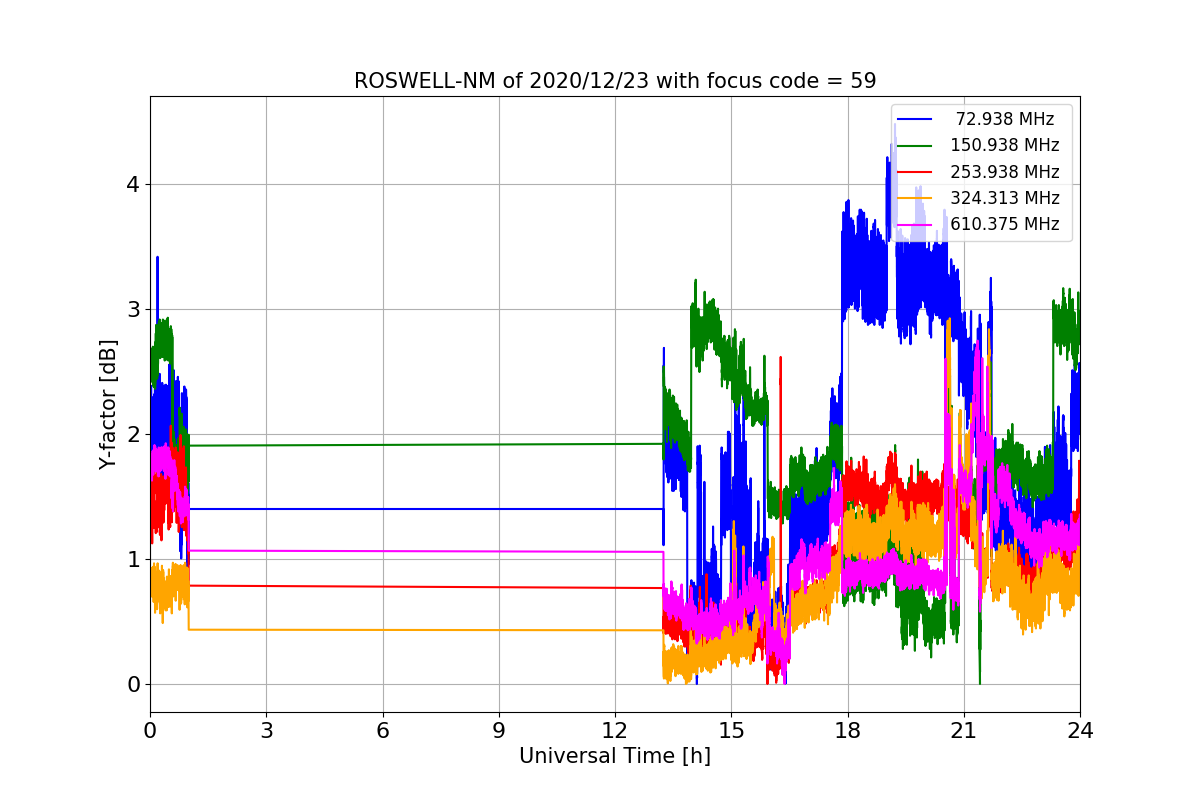Select the '610.375 MHz' legend entry
The width and height of the screenshot is (1200, 800).
pos(1005,224)
